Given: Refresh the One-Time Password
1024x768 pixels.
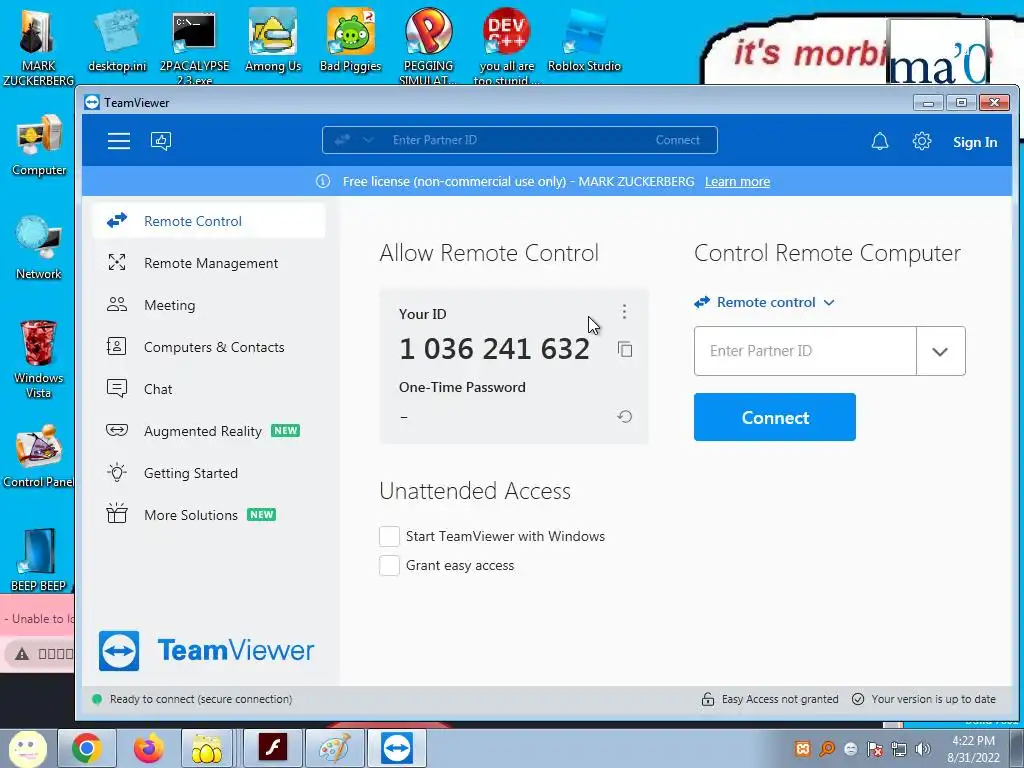Looking at the screenshot, I should (x=625, y=417).
